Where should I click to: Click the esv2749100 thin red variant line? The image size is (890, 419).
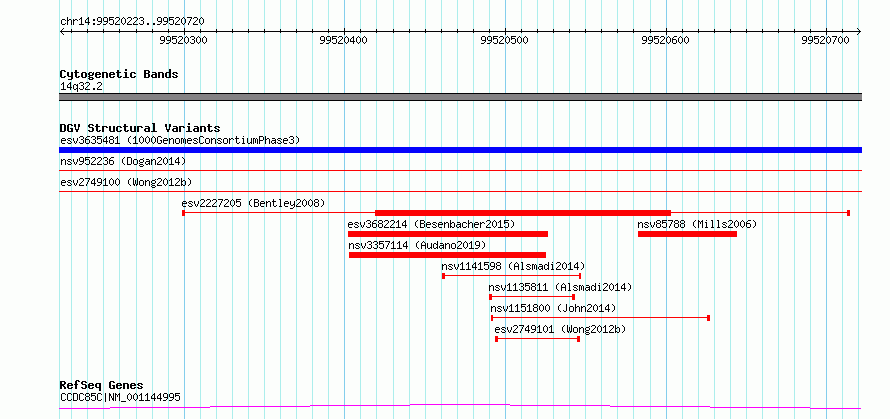pyautogui.click(x=460, y=191)
